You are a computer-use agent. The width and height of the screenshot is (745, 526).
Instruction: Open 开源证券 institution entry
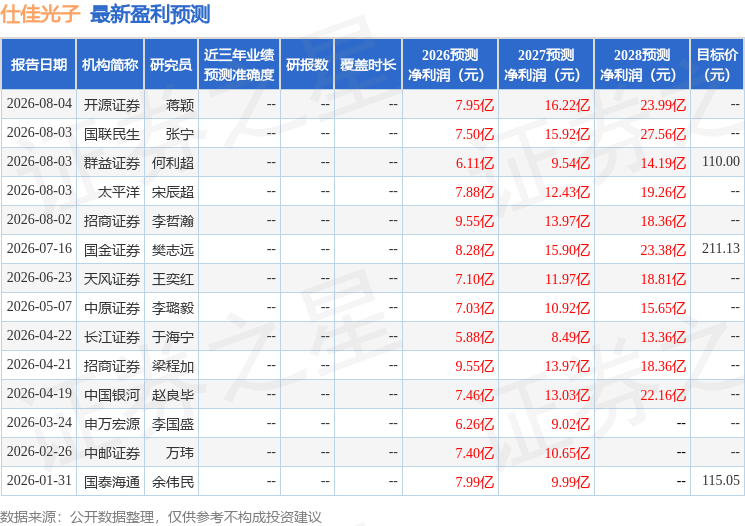pyautogui.click(x=112, y=105)
